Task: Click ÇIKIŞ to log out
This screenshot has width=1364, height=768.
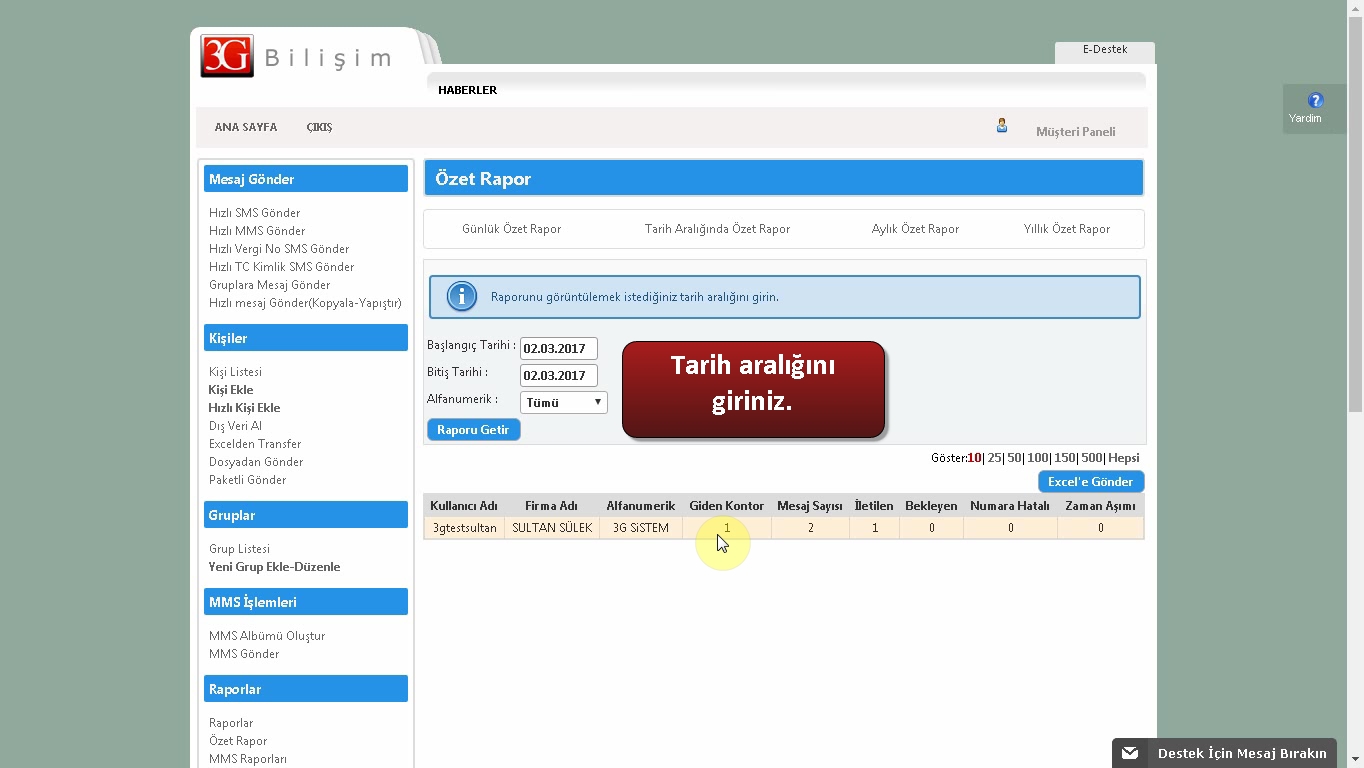Action: coord(319,128)
